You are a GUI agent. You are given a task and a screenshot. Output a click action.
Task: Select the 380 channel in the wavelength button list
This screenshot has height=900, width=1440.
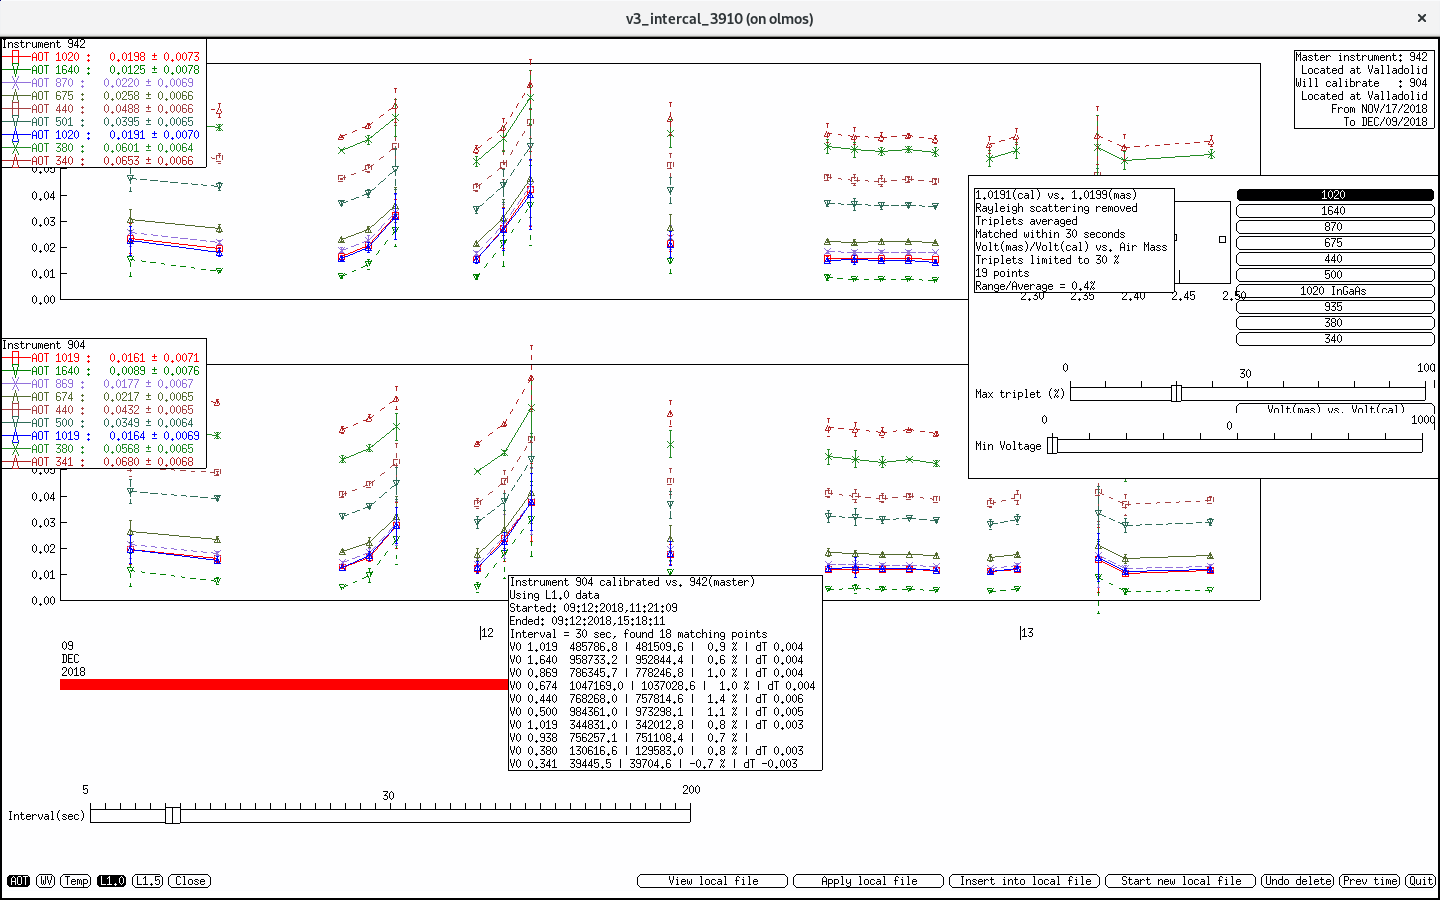click(1335, 323)
